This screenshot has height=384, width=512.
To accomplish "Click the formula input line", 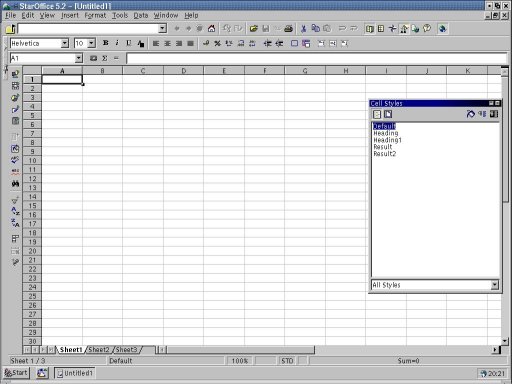I will [x=316, y=58].
